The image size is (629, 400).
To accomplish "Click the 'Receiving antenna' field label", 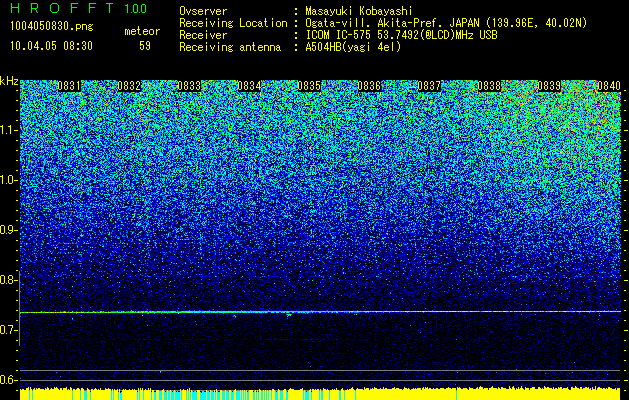I will [230, 47].
